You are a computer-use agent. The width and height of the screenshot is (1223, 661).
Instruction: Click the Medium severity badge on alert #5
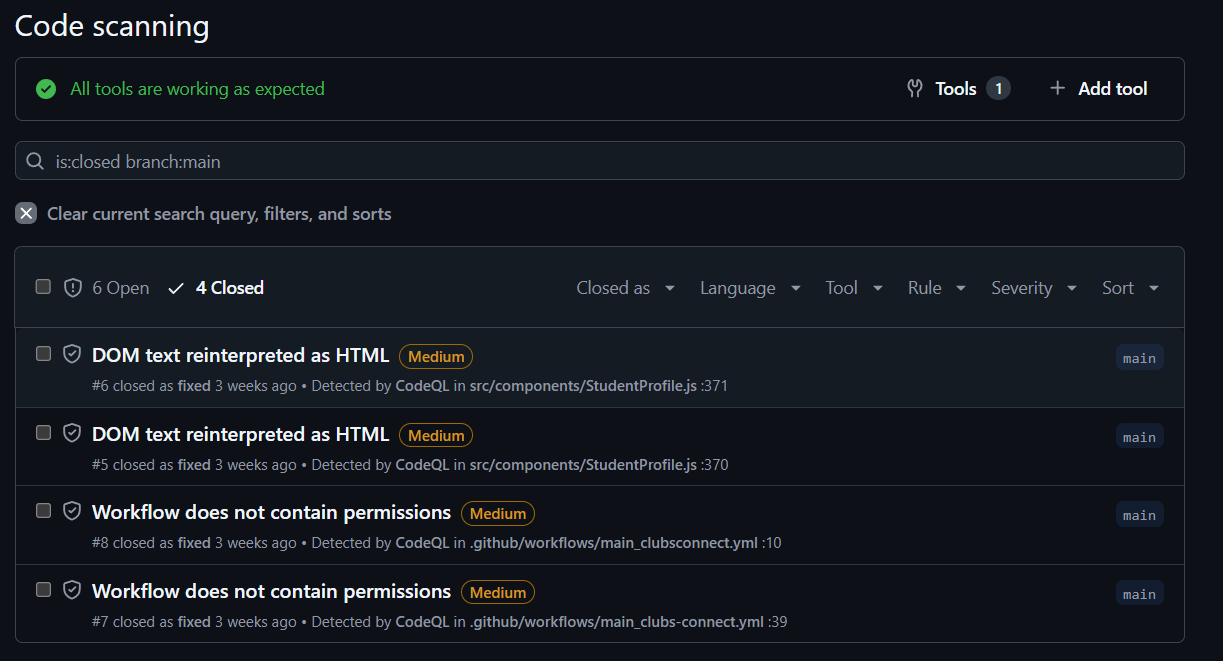[436, 435]
